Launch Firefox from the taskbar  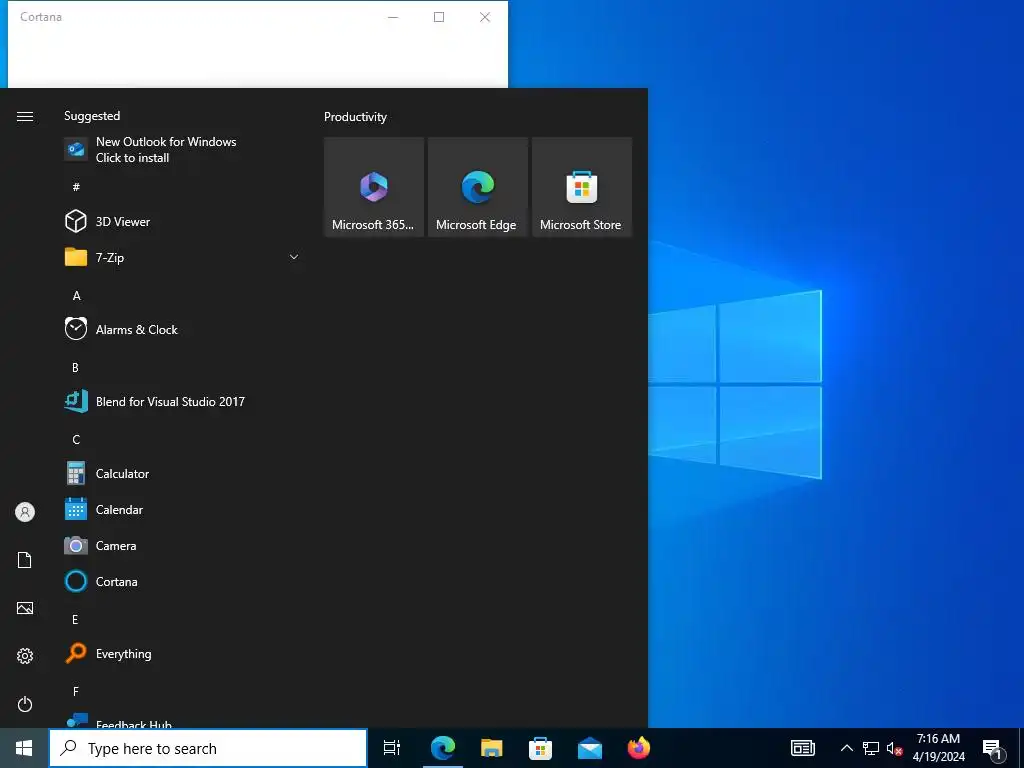click(638, 748)
